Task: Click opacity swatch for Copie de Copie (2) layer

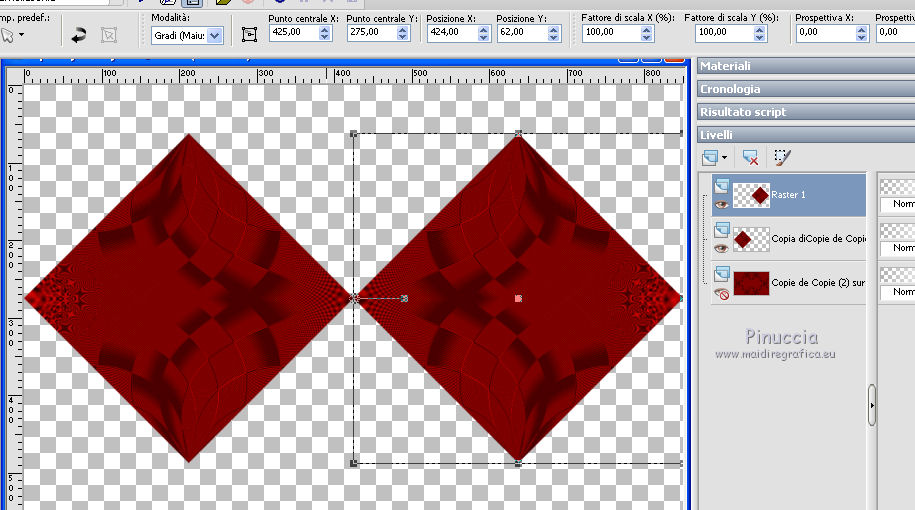Action: [897, 274]
